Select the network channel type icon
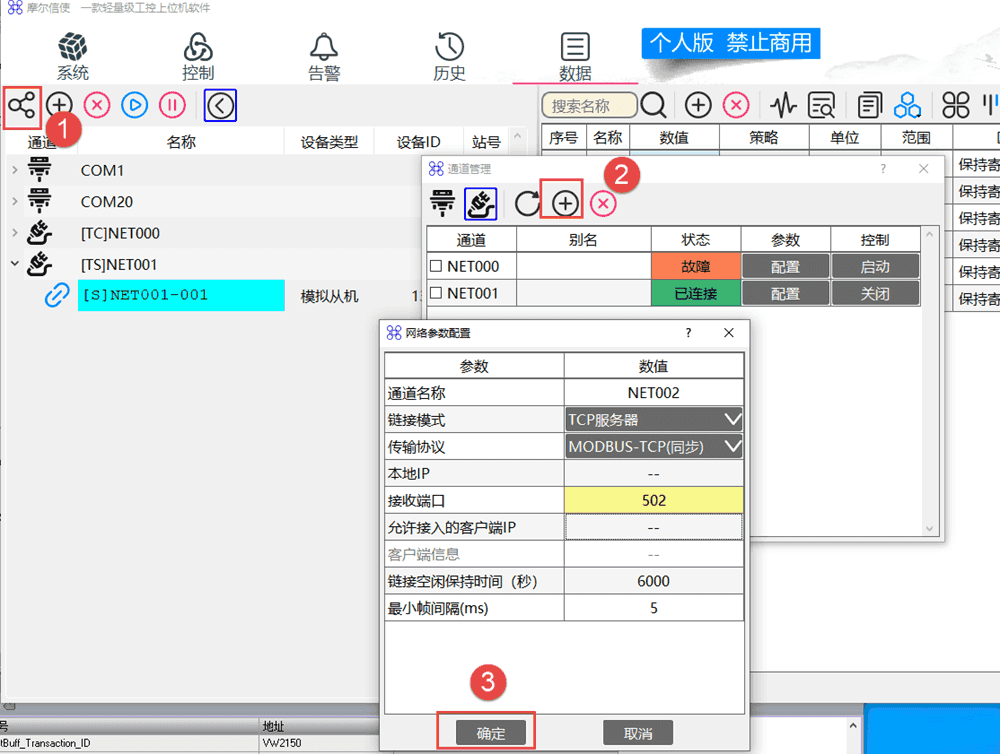Image resolution: width=1000 pixels, height=754 pixels. tap(480, 204)
